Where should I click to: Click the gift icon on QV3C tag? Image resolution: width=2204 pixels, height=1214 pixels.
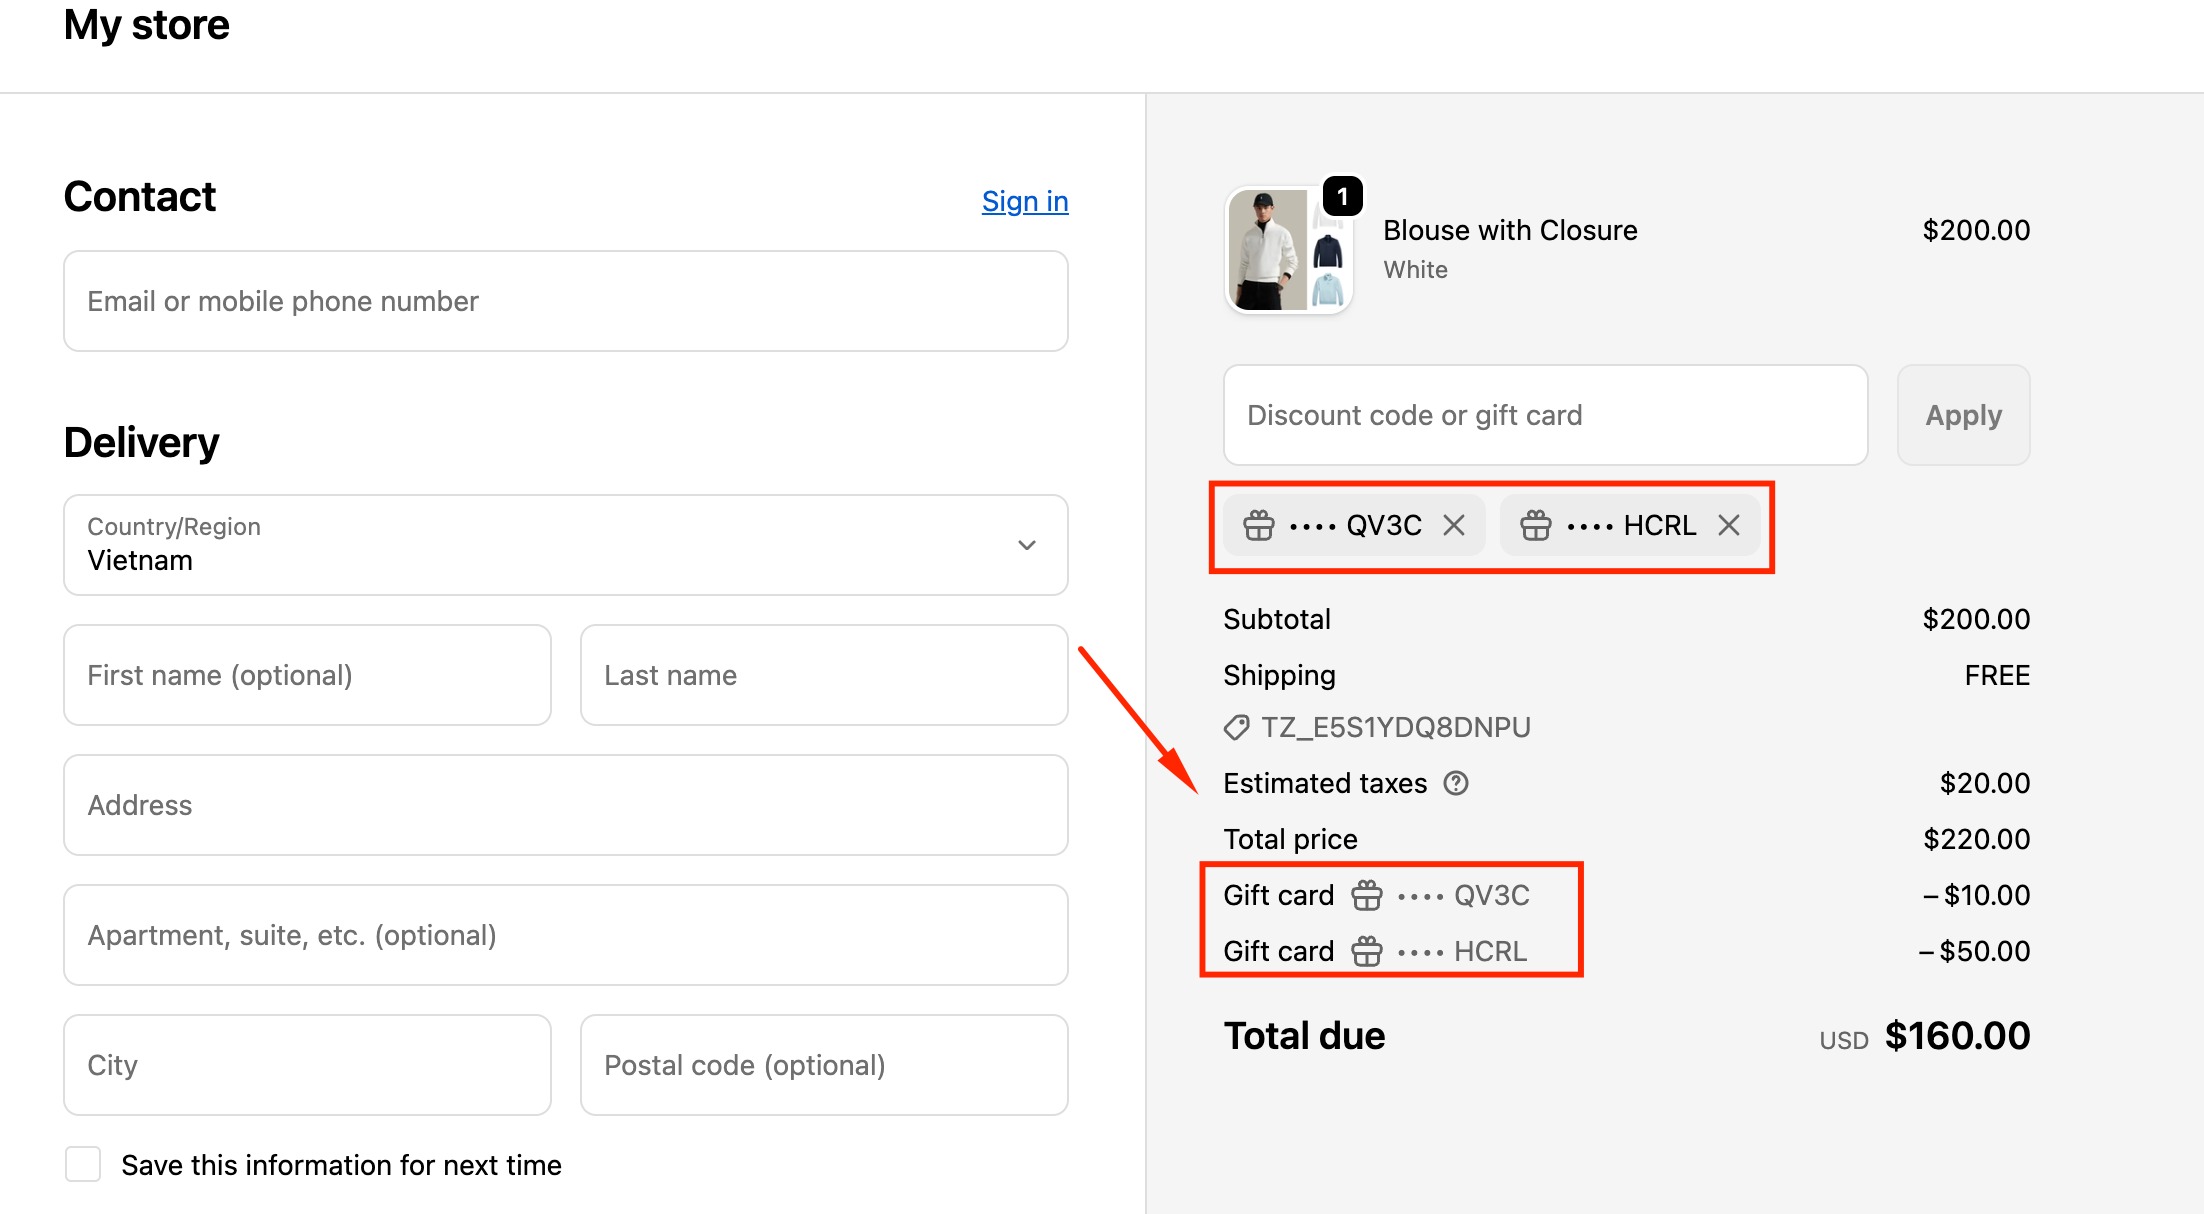(1259, 525)
